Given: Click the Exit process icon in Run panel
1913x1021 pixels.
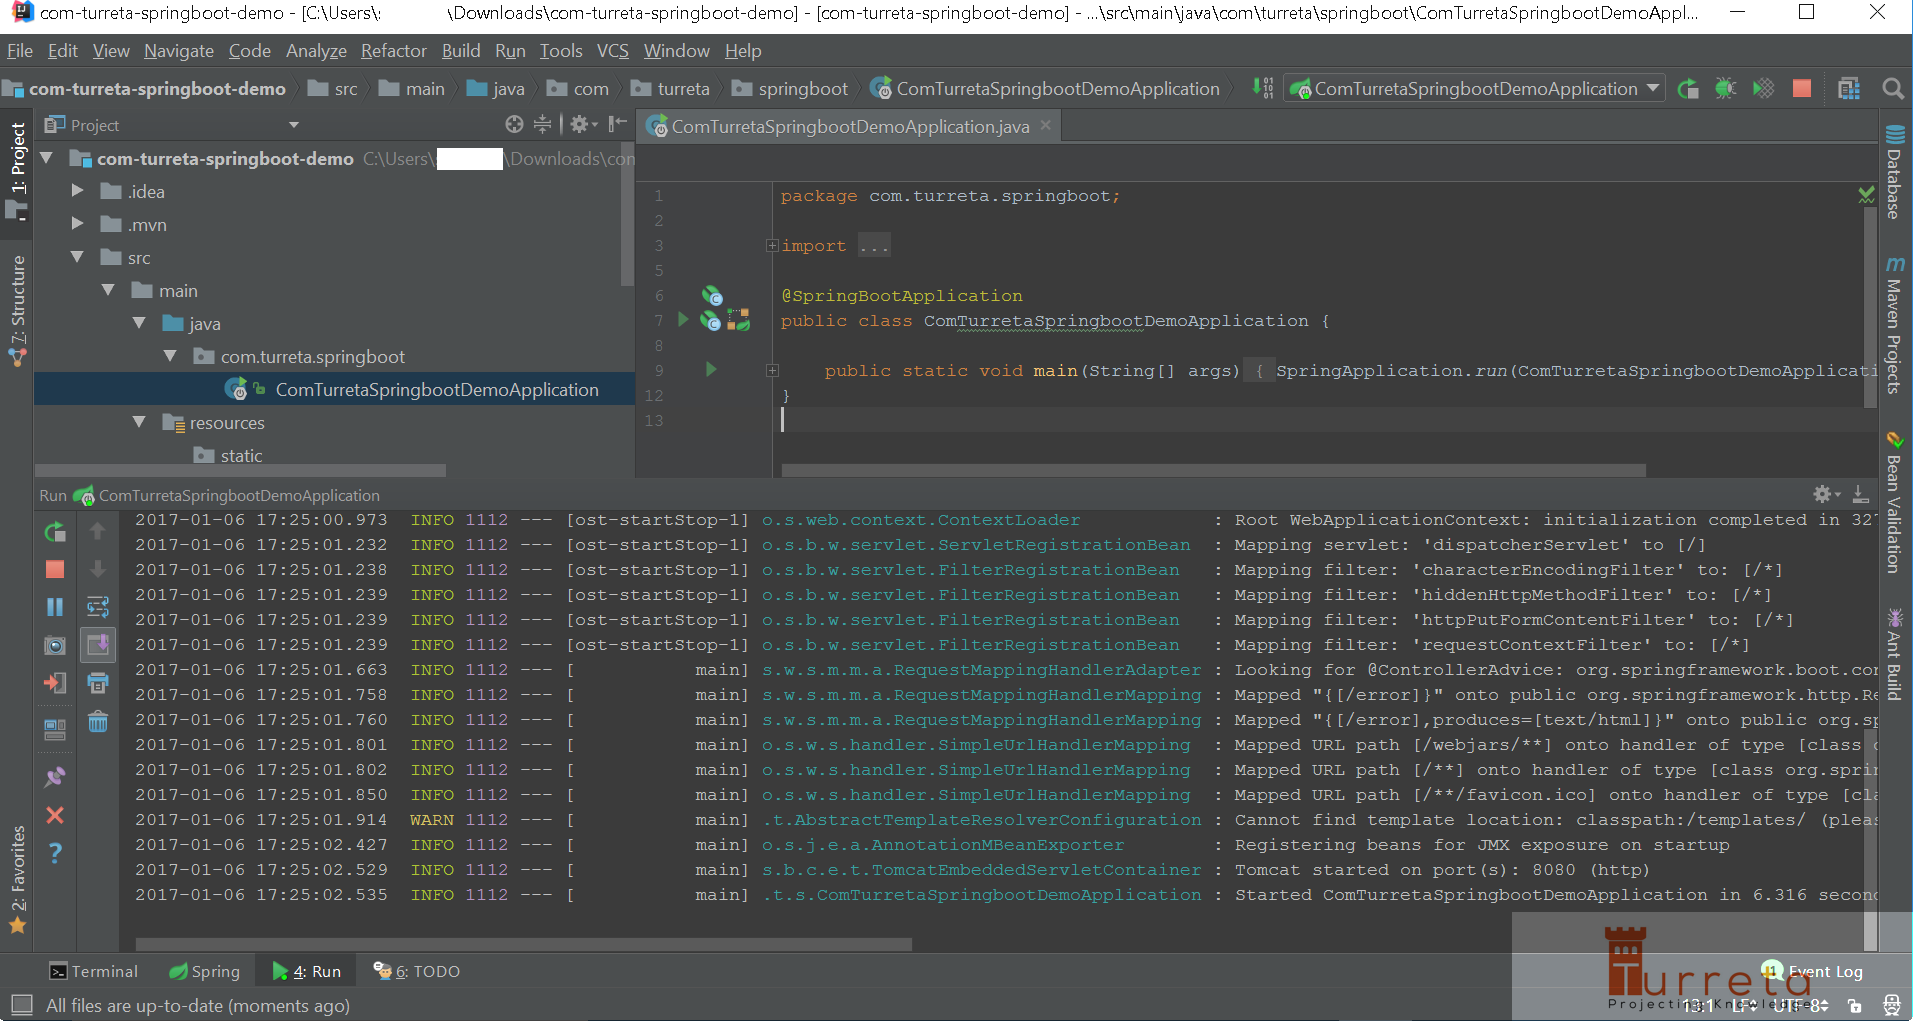Looking at the screenshot, I should click(55, 683).
